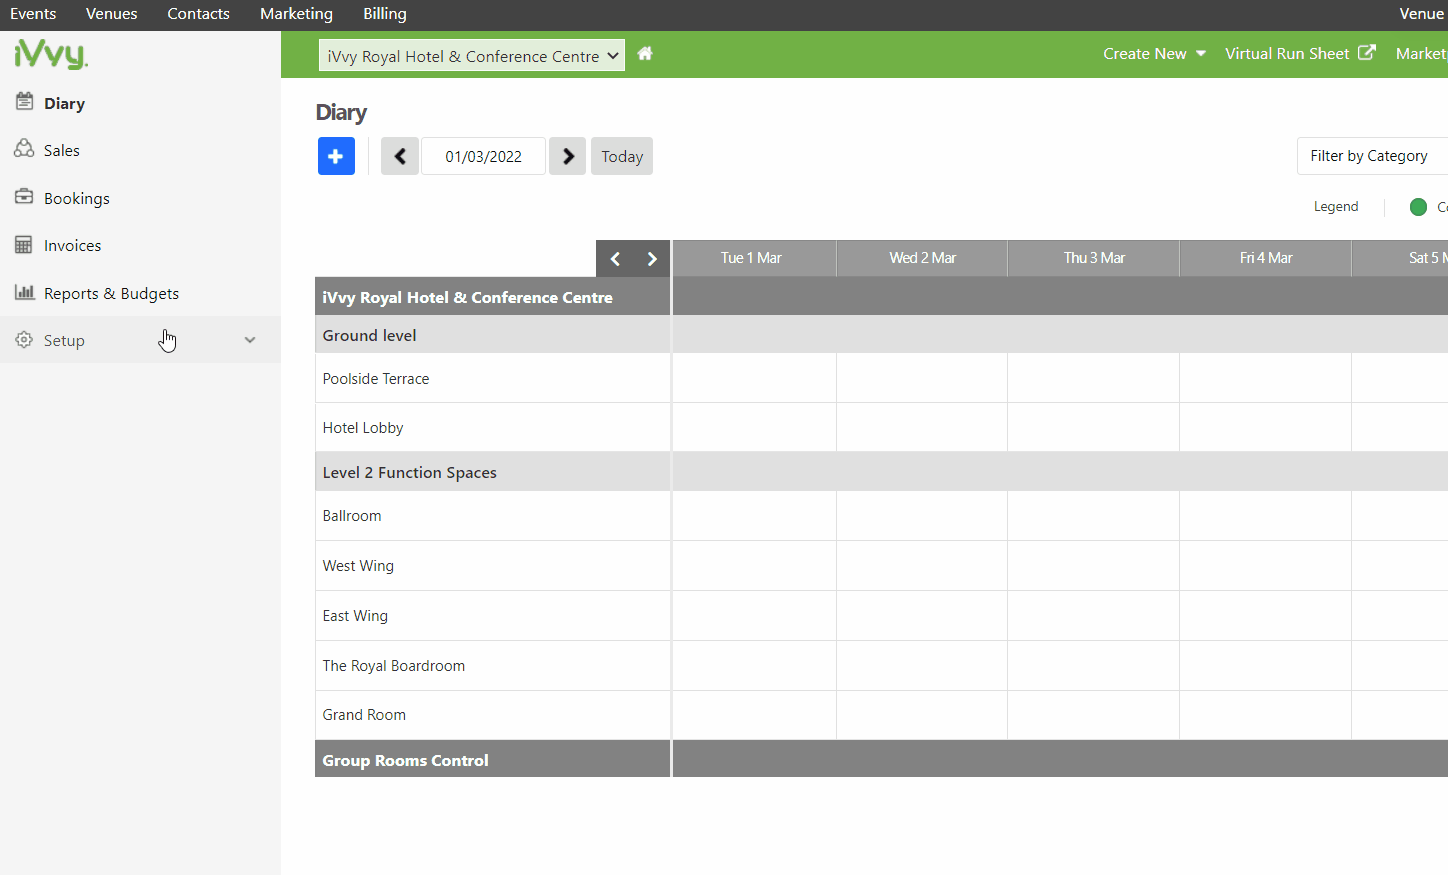This screenshot has height=875, width=1448.
Task: Select the Tue 1 Mar column header
Action: pos(754,258)
